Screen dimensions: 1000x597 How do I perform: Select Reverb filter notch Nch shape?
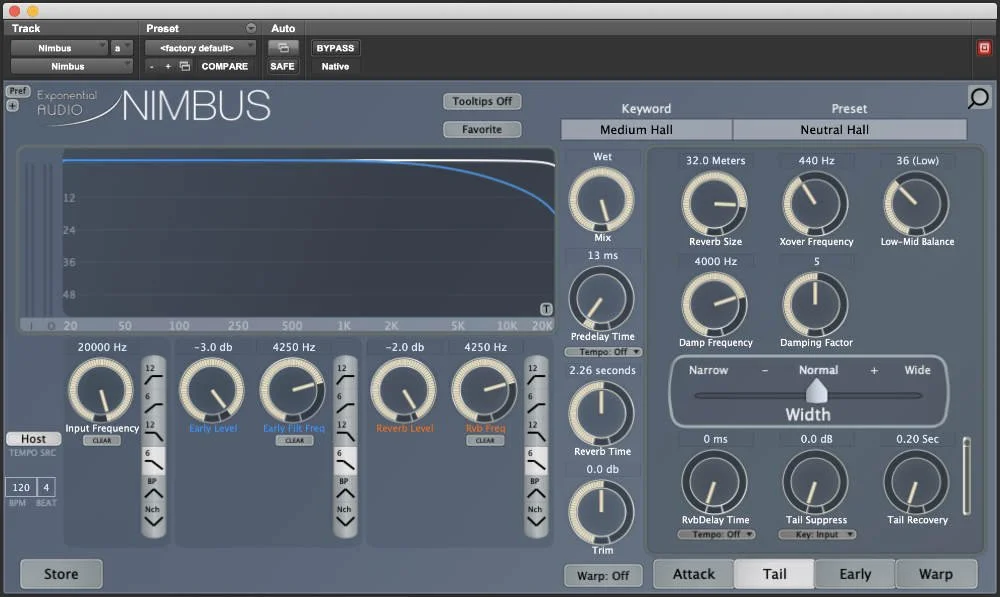point(536,517)
